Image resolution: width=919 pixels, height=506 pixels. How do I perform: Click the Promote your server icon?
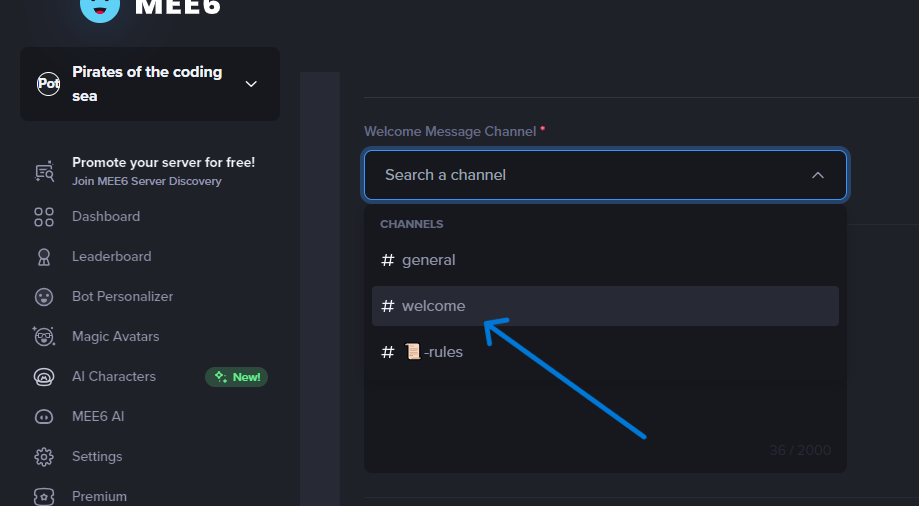(x=44, y=171)
